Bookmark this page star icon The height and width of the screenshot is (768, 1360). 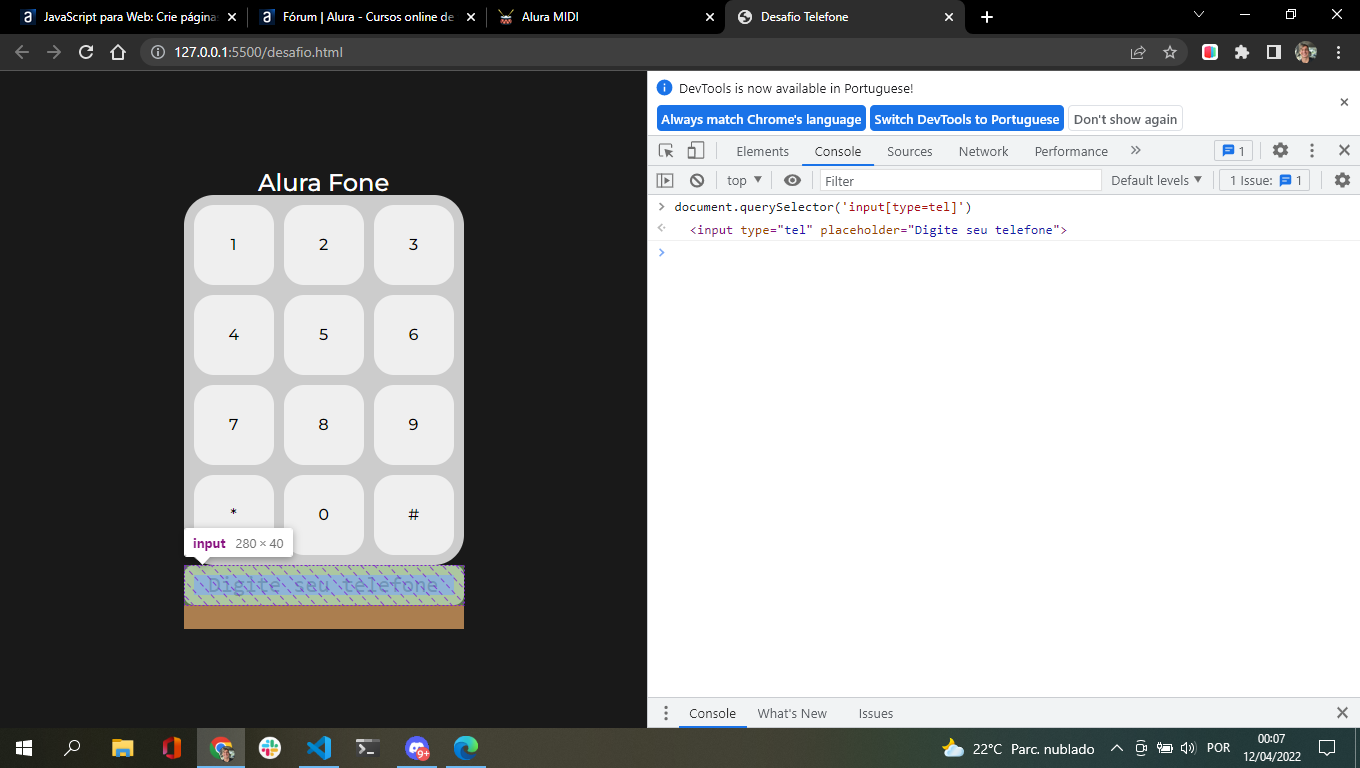point(1170,52)
